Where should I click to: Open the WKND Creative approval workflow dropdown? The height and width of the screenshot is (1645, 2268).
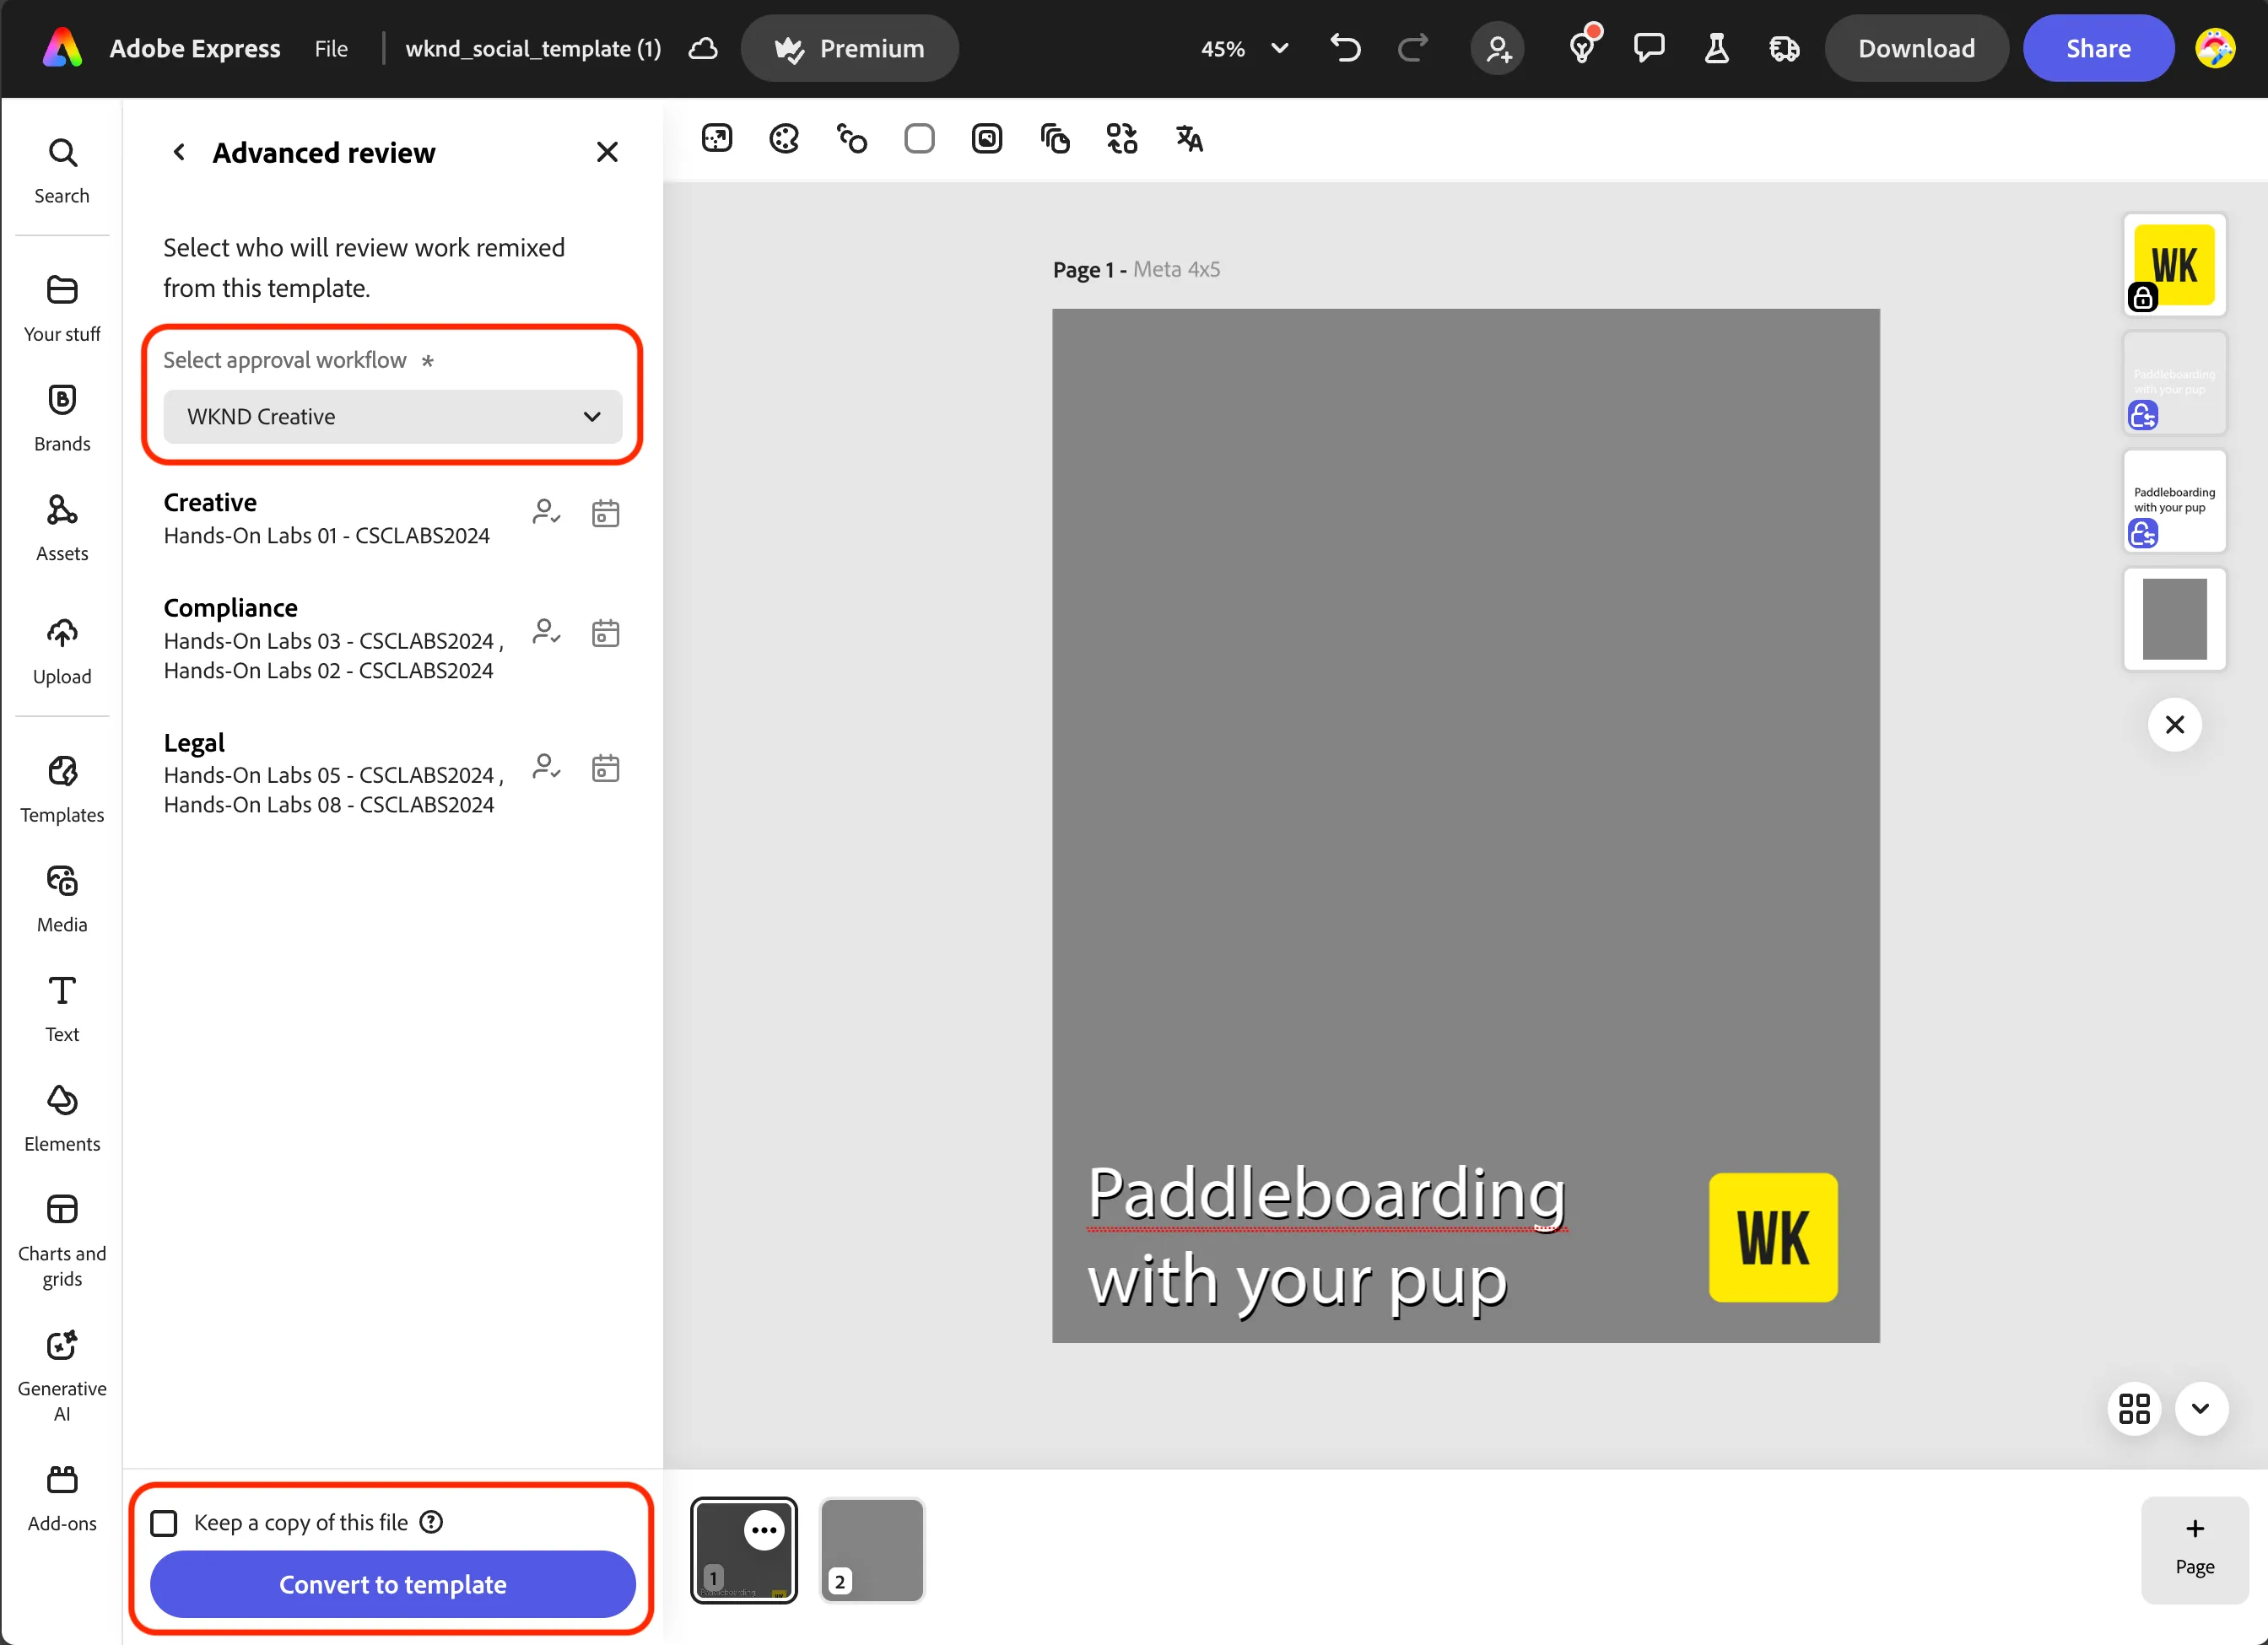(392, 416)
